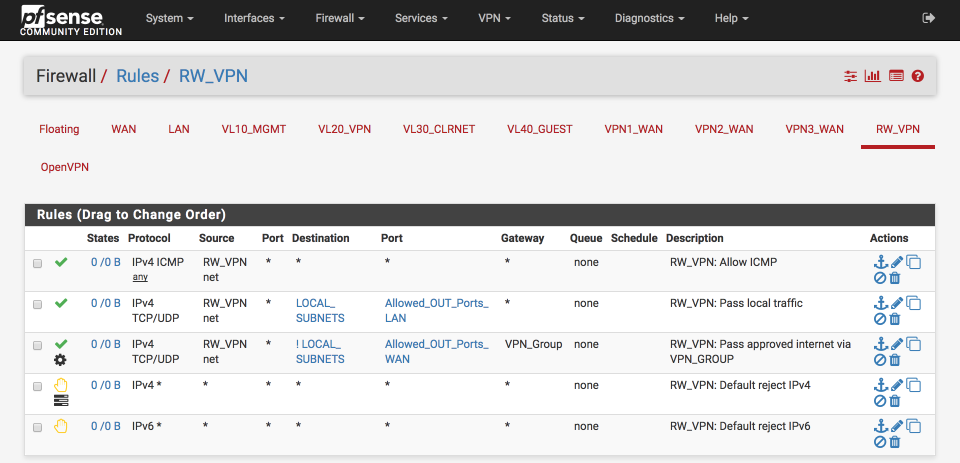Check the Allow ICMP rule checkbox
Image resolution: width=960 pixels, height=463 pixels.
tap(38, 263)
